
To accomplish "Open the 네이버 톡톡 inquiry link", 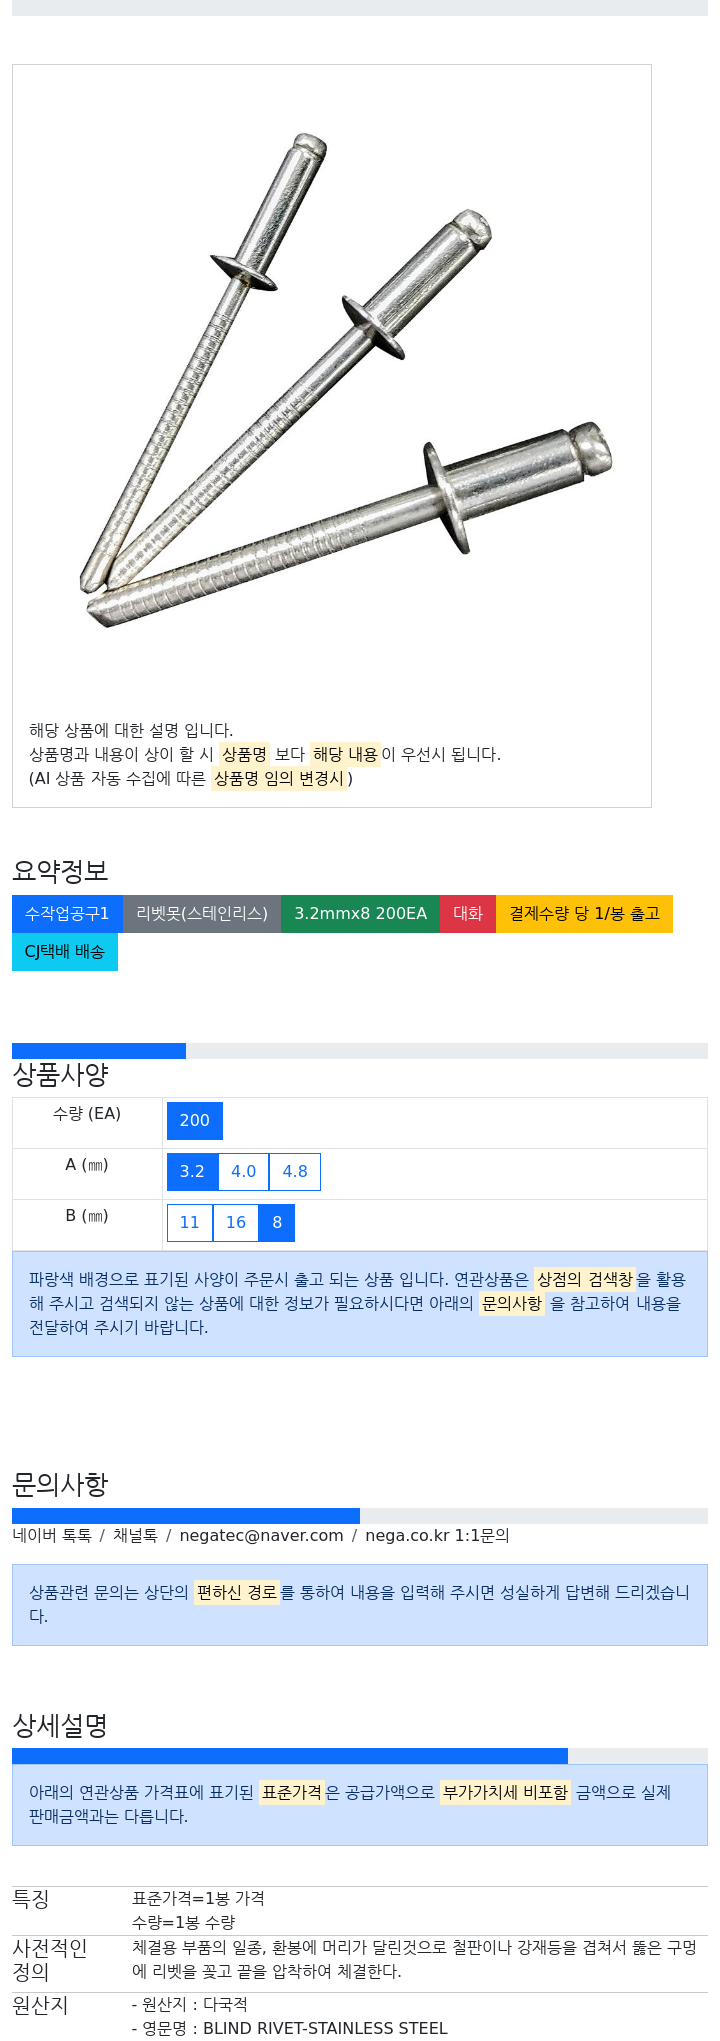I will (x=52, y=1536).
